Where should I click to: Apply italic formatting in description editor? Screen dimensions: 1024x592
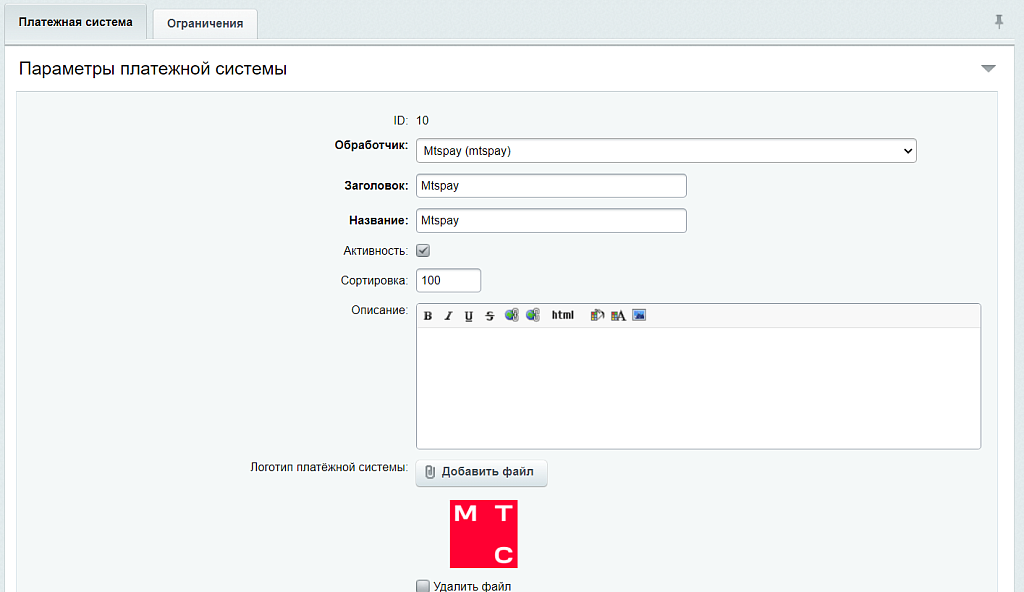448,316
